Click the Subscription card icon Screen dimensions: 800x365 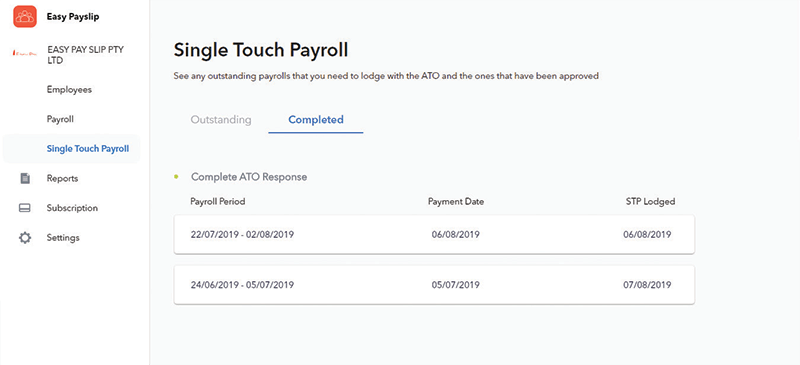(x=24, y=208)
